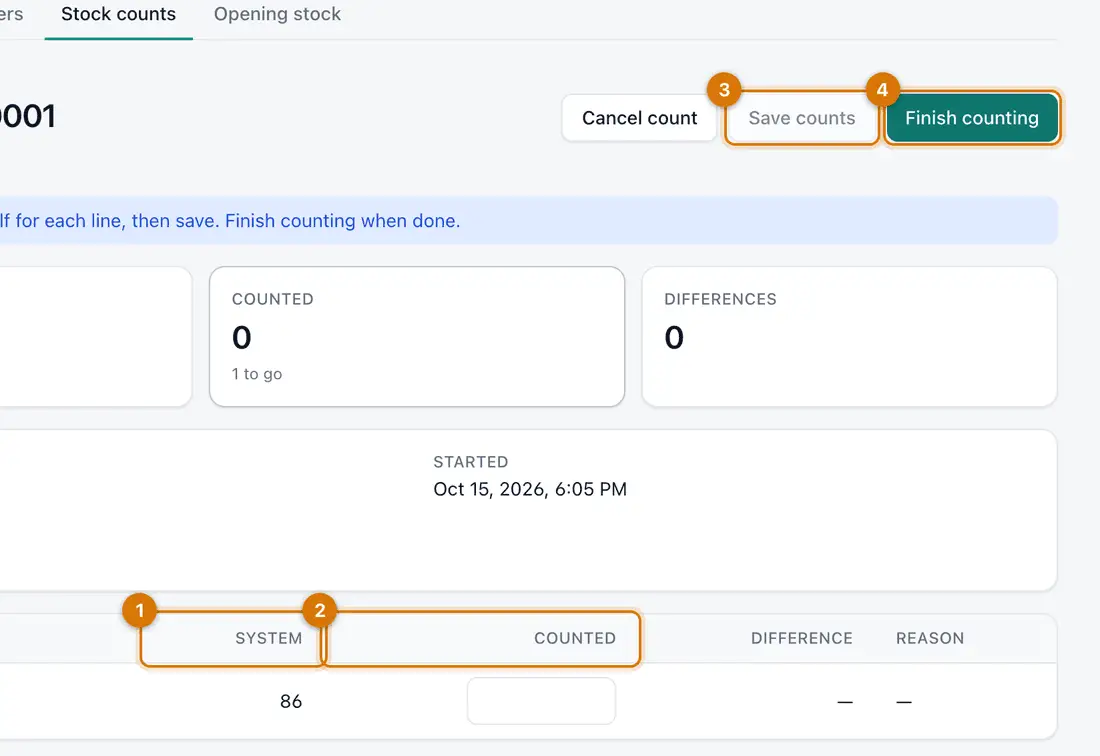The width and height of the screenshot is (1100, 756).
Task: Click the blue instruction banner text
Action: pos(230,221)
